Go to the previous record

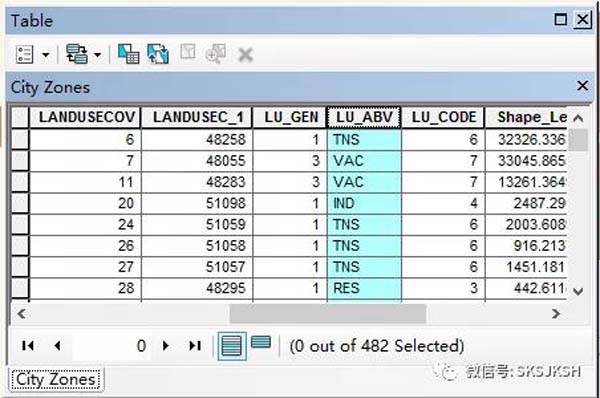(57, 346)
